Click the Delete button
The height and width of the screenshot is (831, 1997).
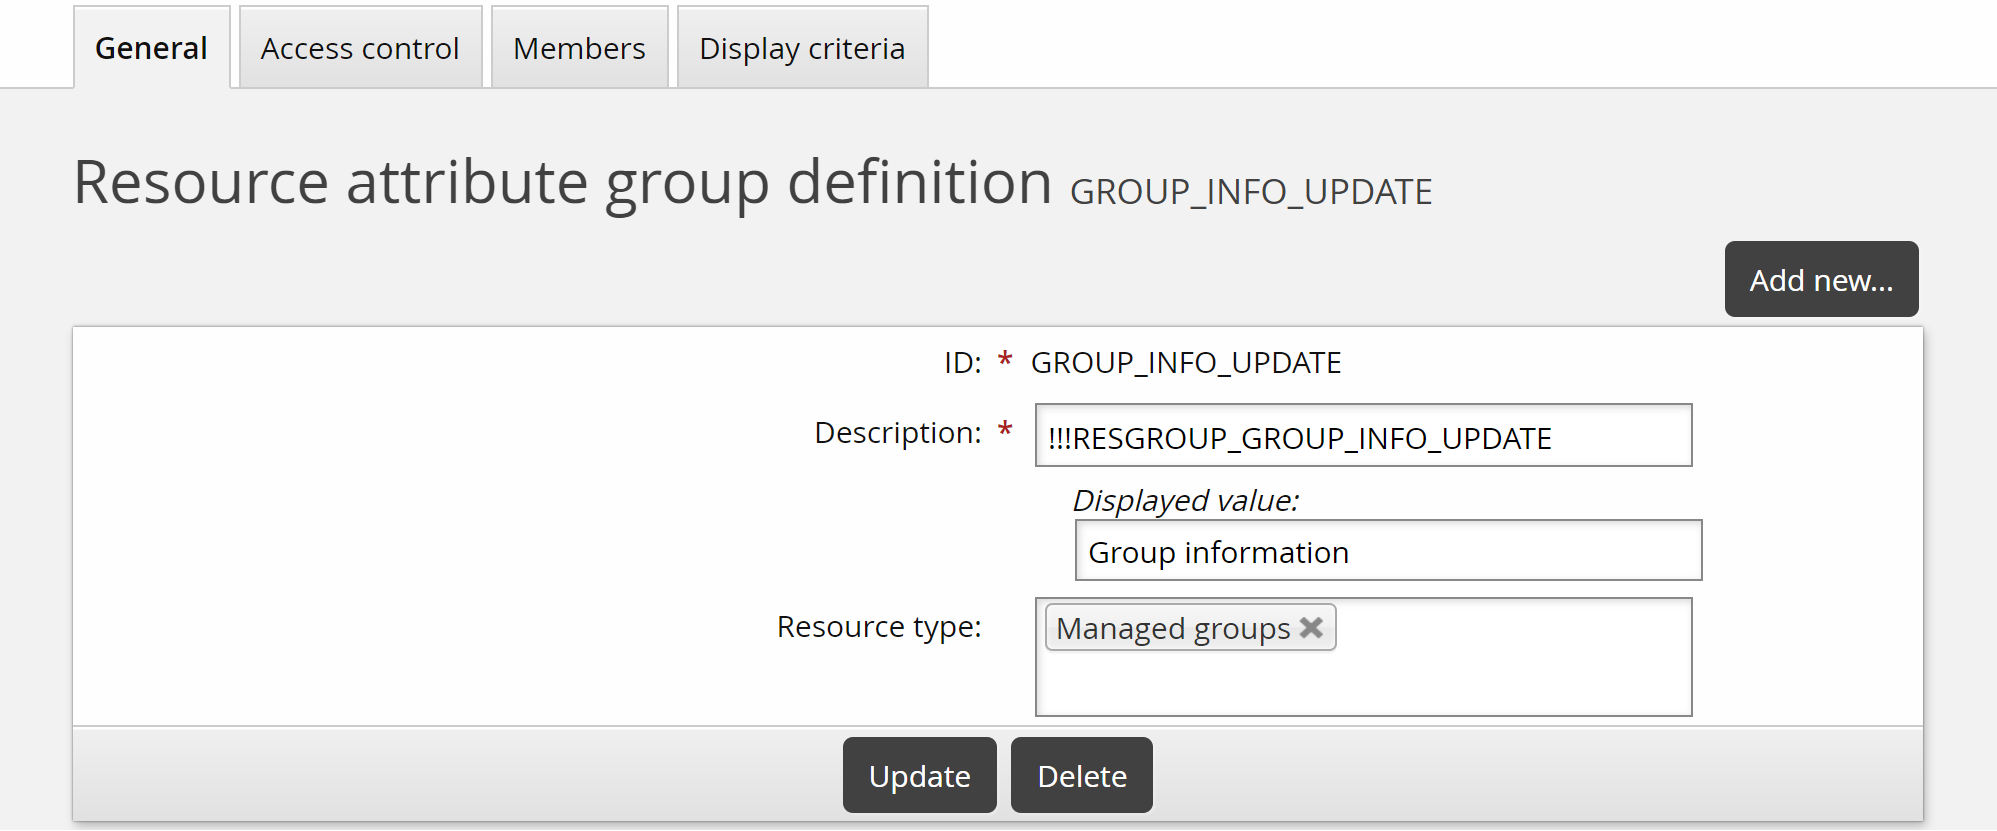coord(1082,775)
